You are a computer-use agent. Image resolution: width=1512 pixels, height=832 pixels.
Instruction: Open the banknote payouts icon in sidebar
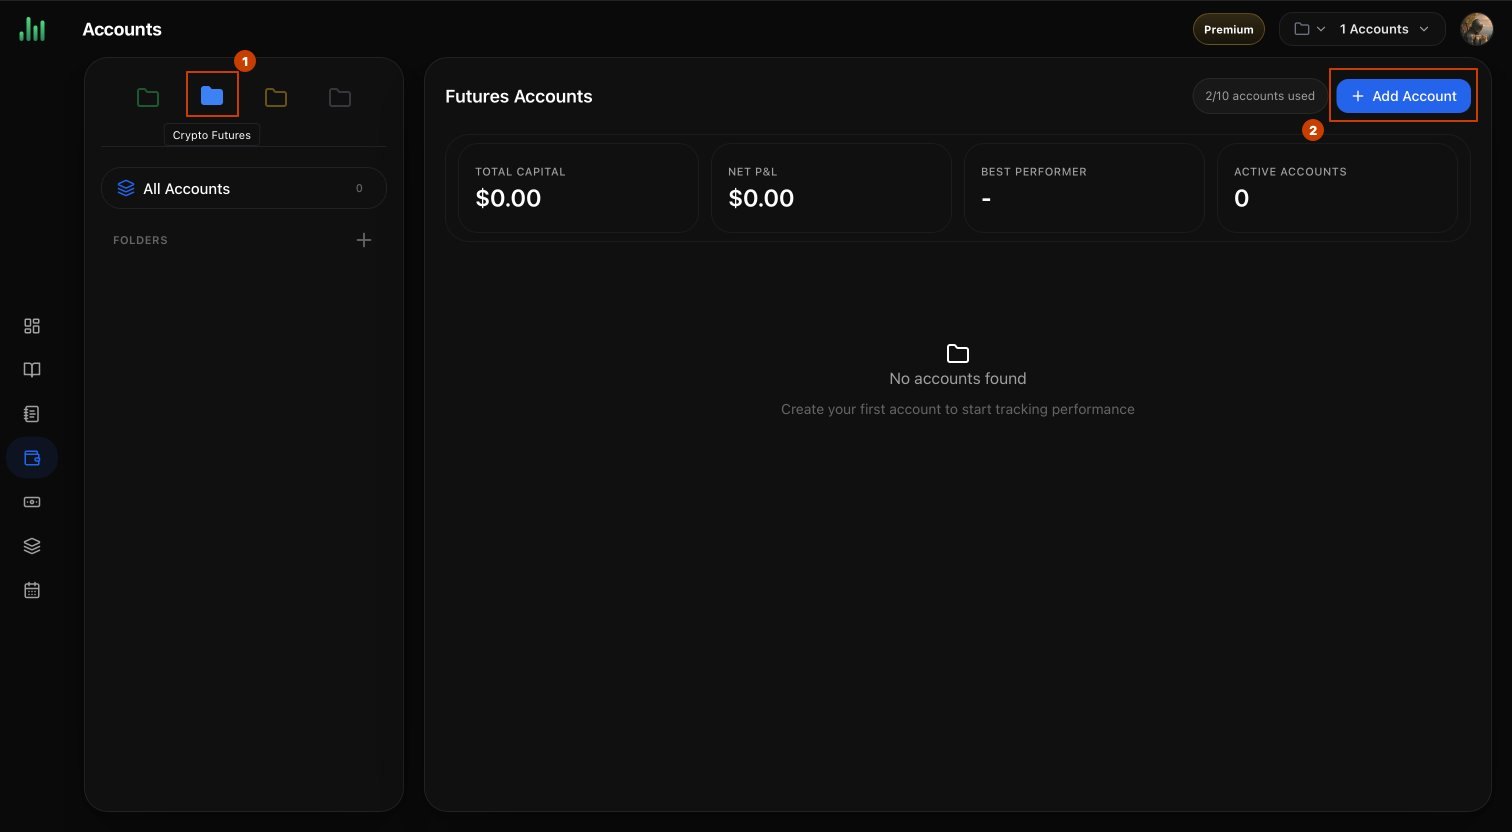pyautogui.click(x=32, y=502)
